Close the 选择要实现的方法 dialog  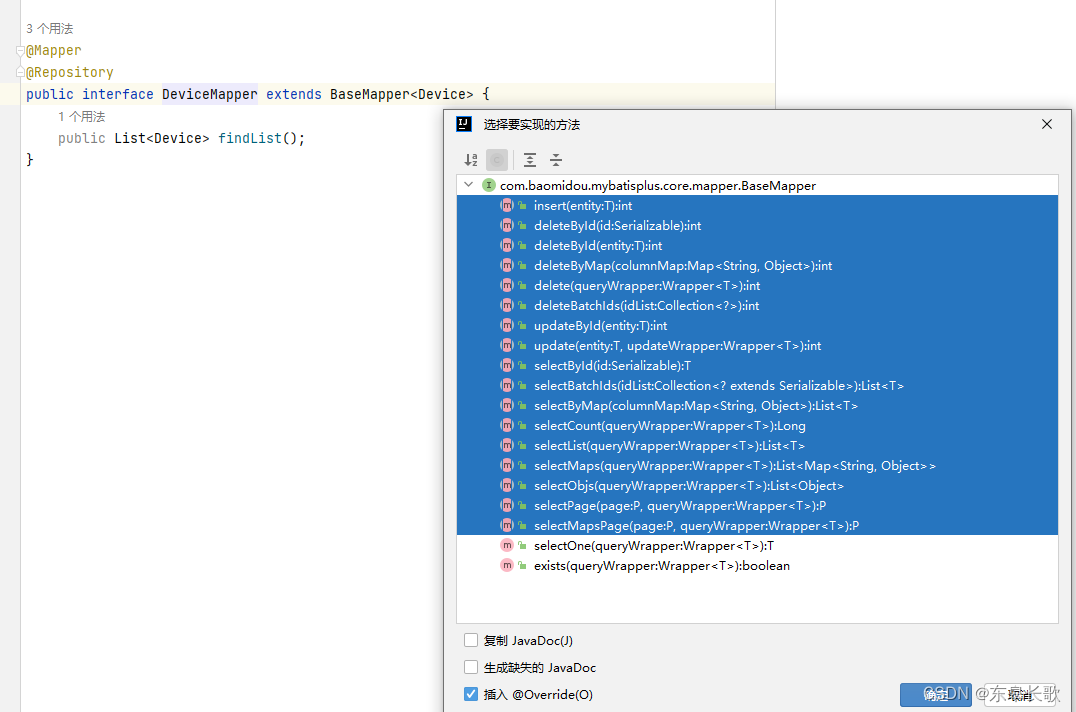click(1046, 124)
